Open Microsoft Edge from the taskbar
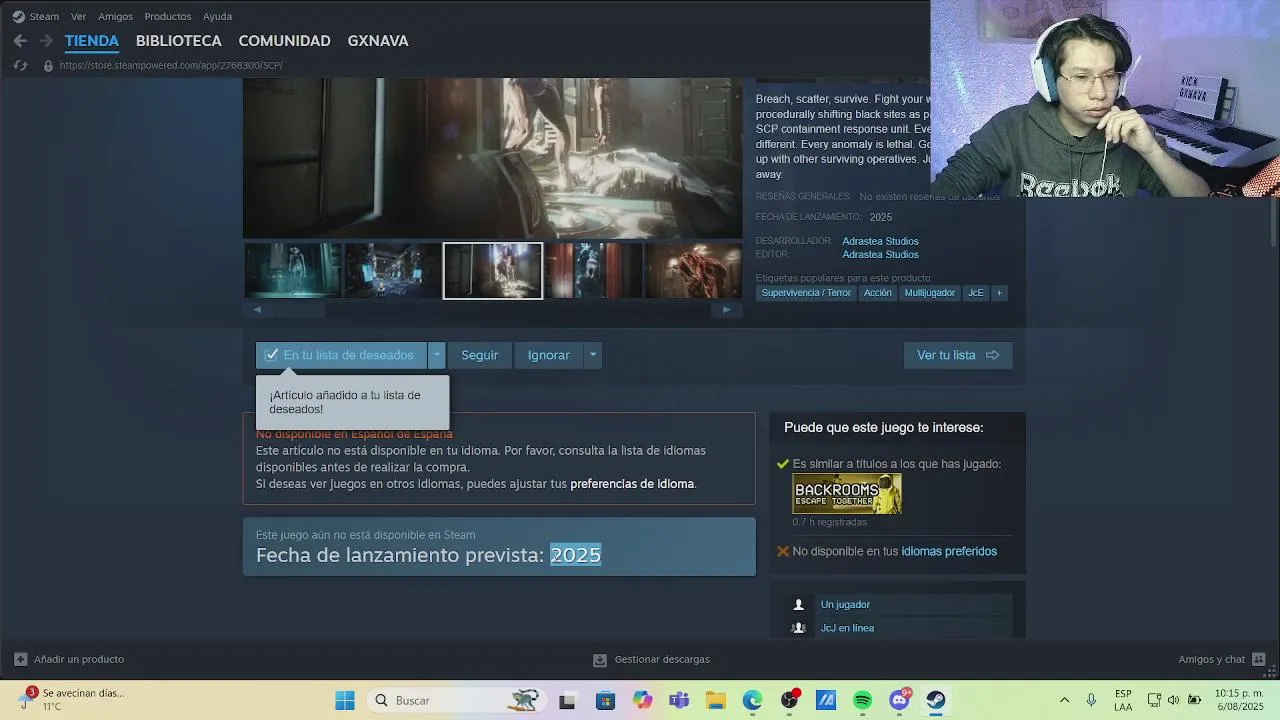This screenshot has width=1280, height=720. (752, 700)
